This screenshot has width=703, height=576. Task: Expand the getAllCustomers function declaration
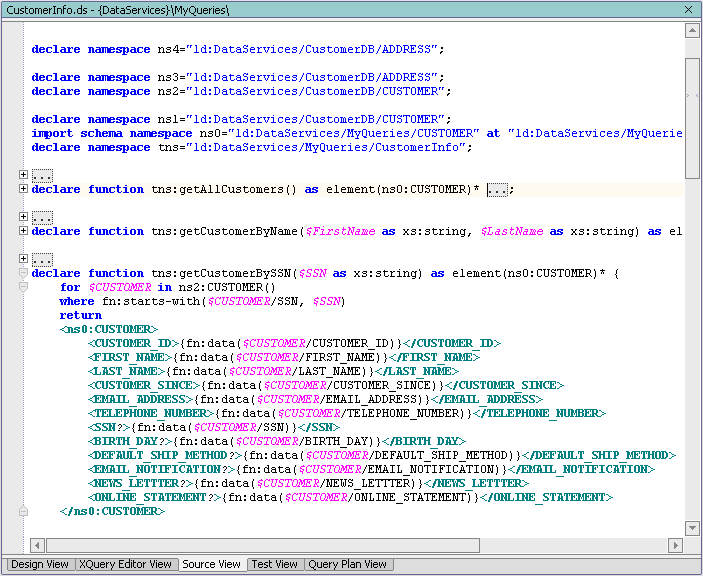23,189
